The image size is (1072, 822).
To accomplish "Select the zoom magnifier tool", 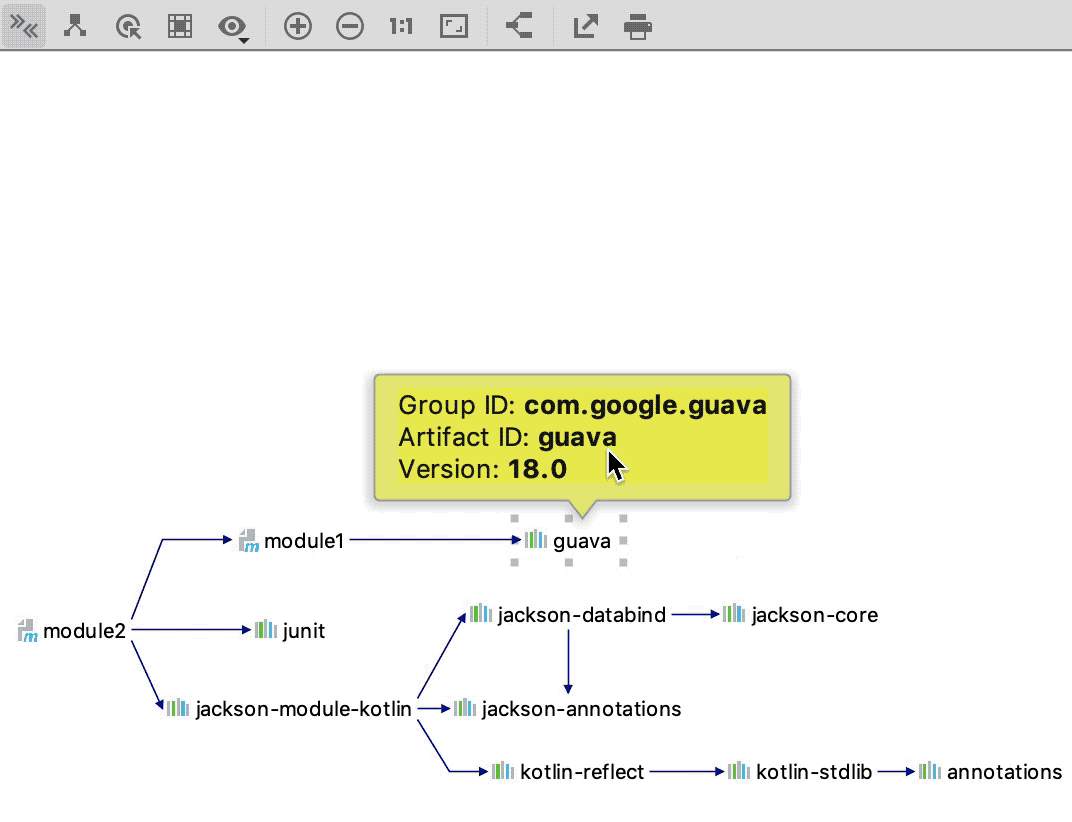I will click(x=129, y=26).
